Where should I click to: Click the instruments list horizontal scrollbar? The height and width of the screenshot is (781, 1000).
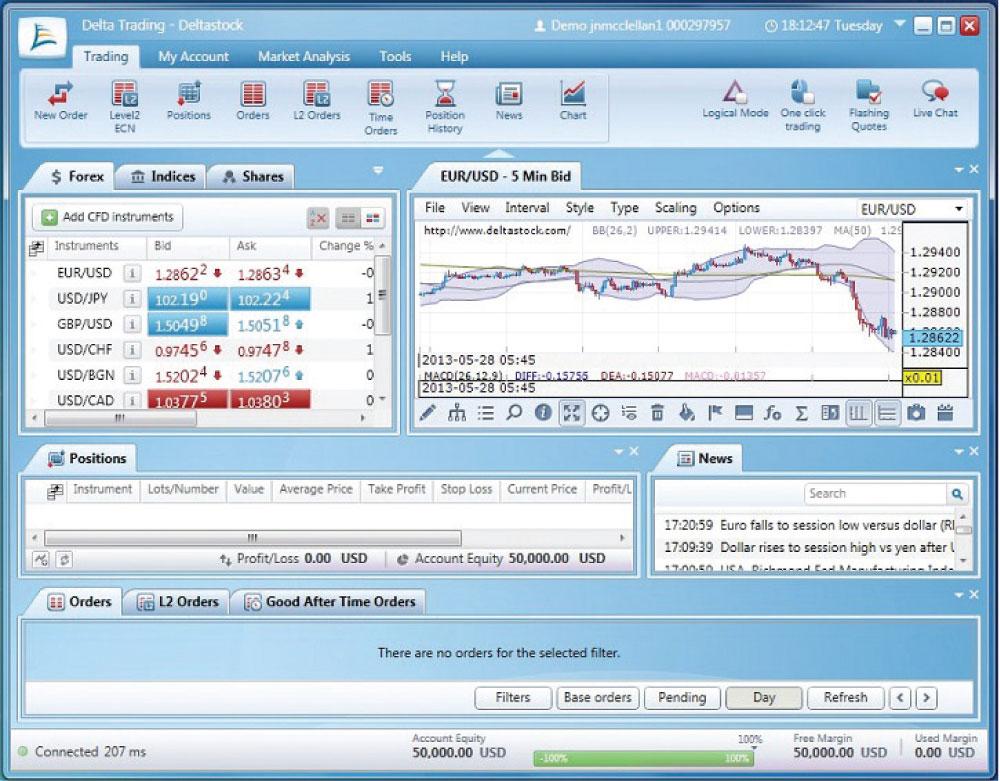pos(121,418)
